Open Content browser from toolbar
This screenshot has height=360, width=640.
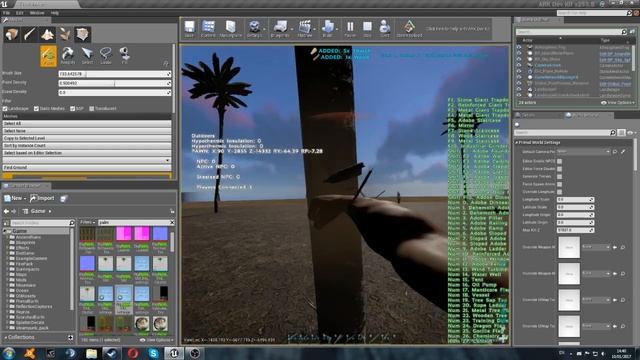click(x=208, y=29)
